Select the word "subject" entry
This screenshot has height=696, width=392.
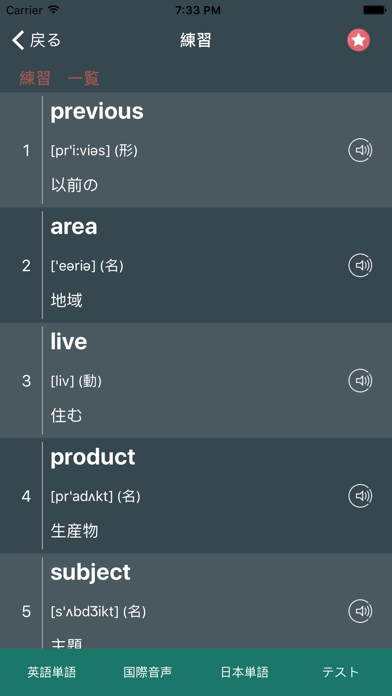tap(196, 601)
